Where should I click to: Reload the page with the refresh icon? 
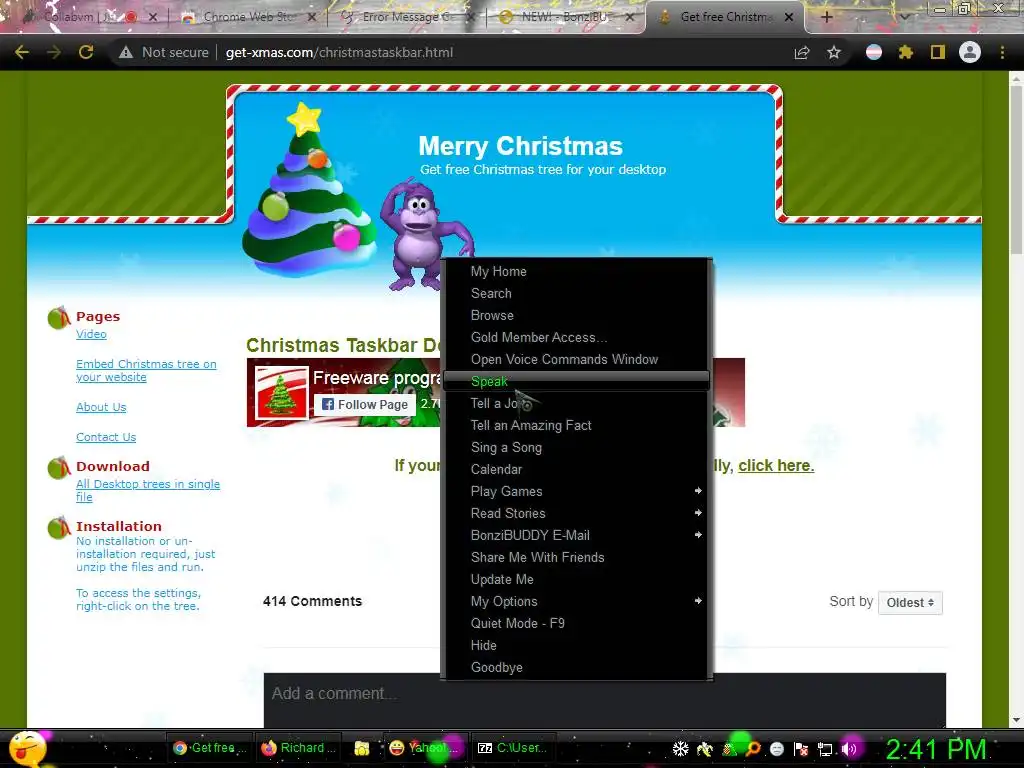(86, 52)
